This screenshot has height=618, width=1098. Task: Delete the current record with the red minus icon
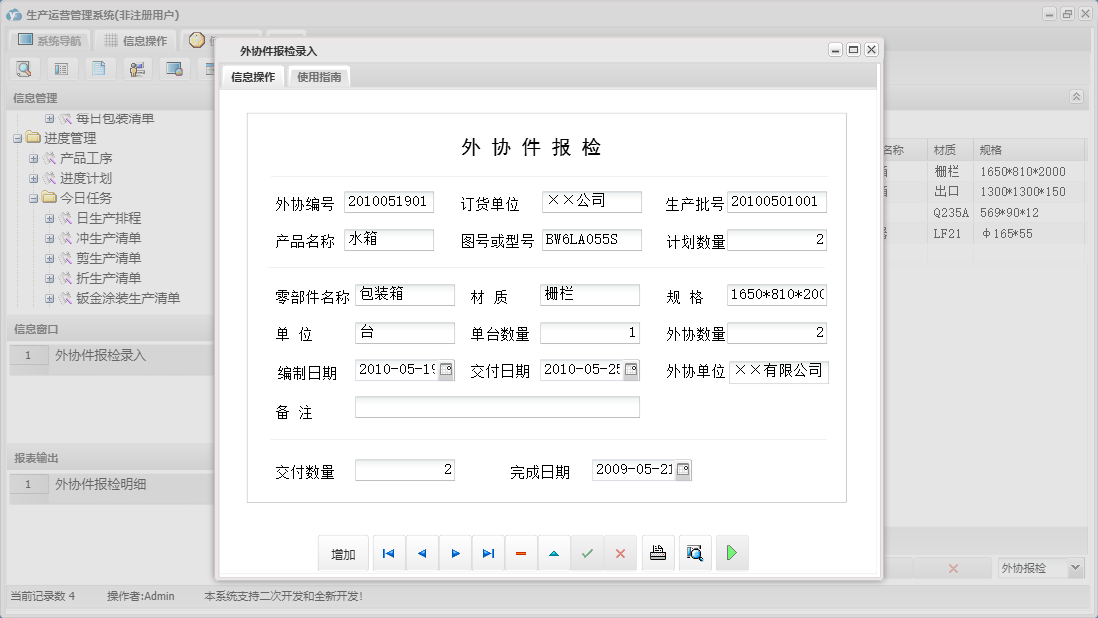point(521,552)
